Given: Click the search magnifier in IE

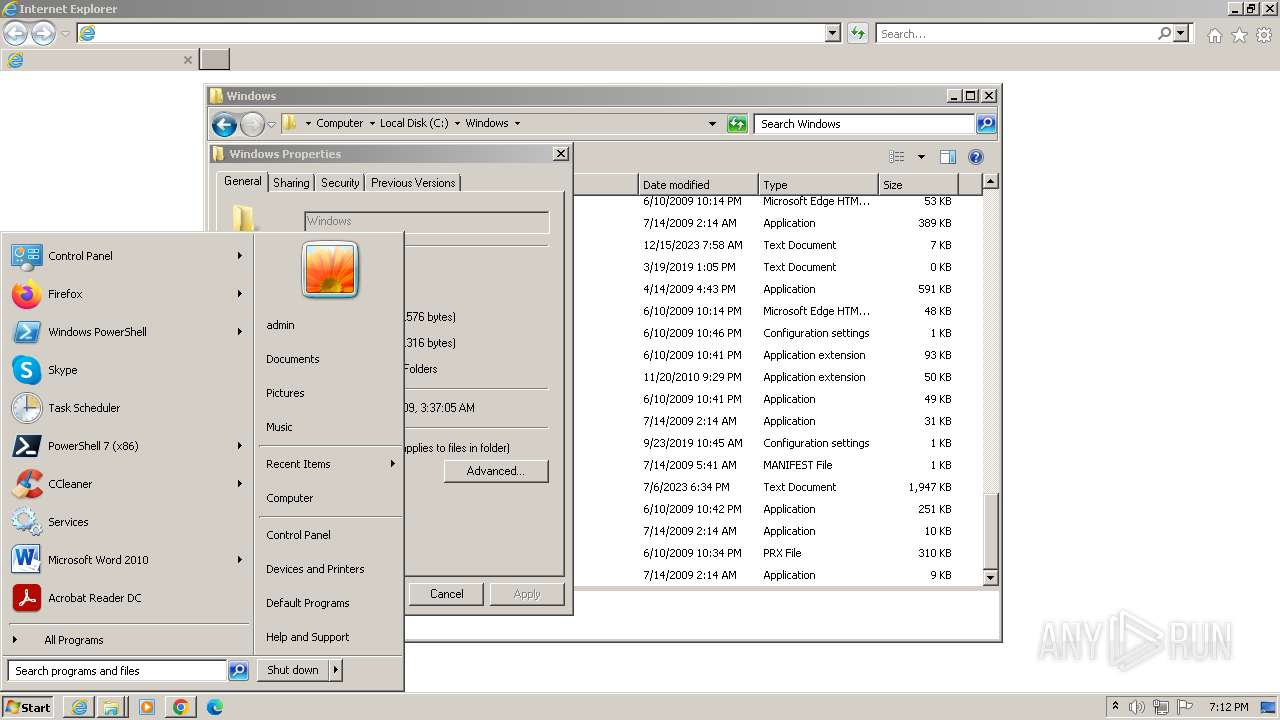Looking at the screenshot, I should [1164, 33].
